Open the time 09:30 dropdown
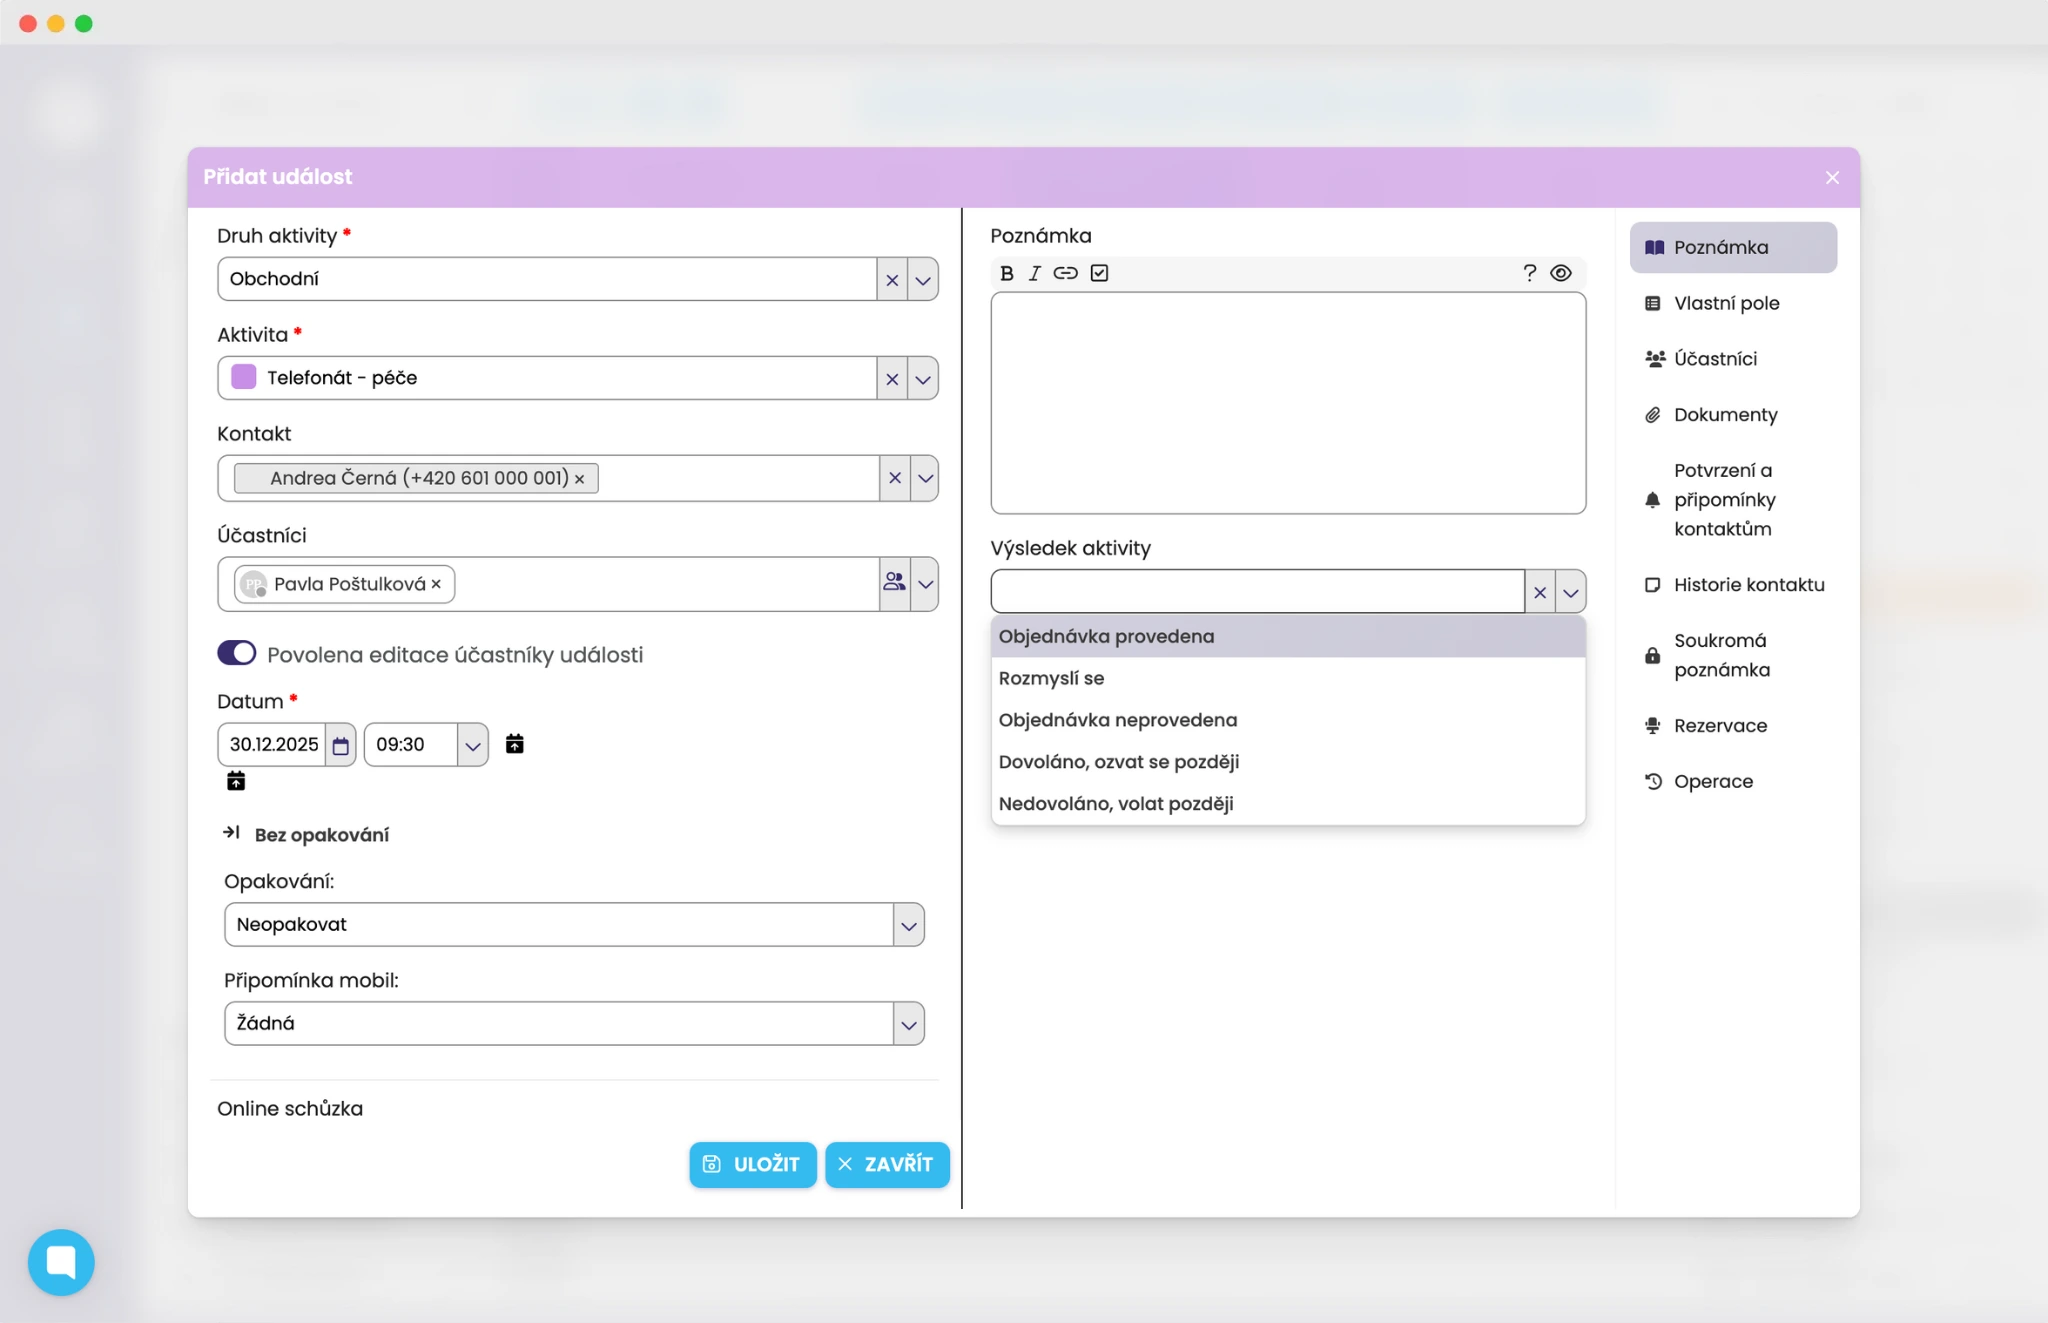2048x1323 pixels. point(472,745)
